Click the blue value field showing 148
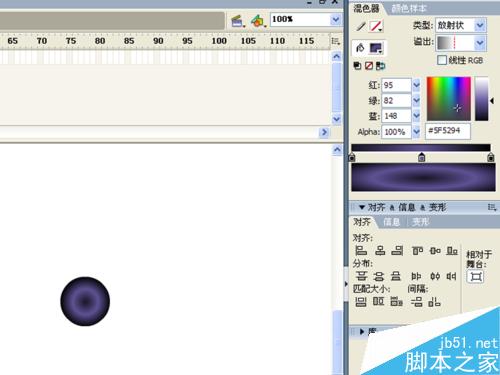This screenshot has width=500, height=375. [396, 116]
